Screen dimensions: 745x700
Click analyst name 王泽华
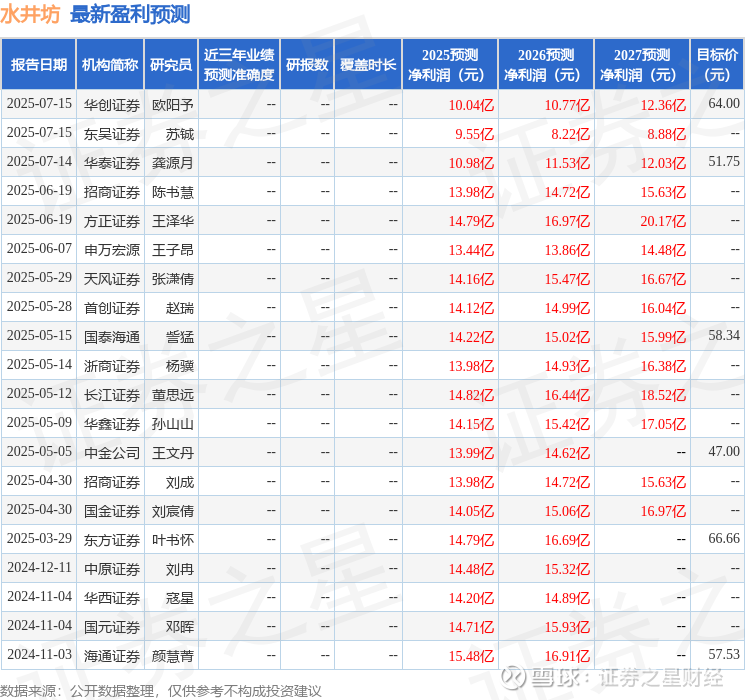click(x=173, y=221)
